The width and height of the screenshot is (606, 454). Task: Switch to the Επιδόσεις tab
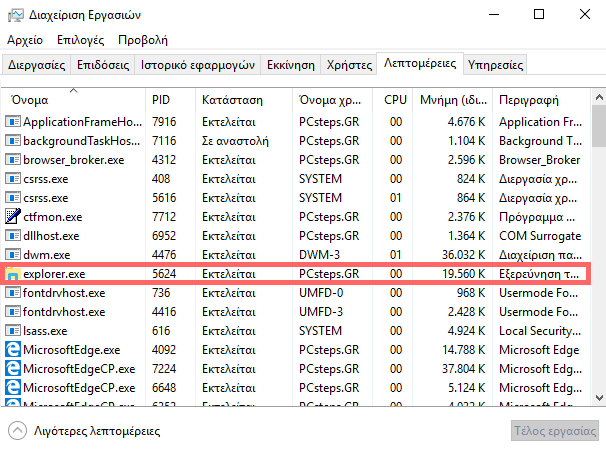[103, 65]
